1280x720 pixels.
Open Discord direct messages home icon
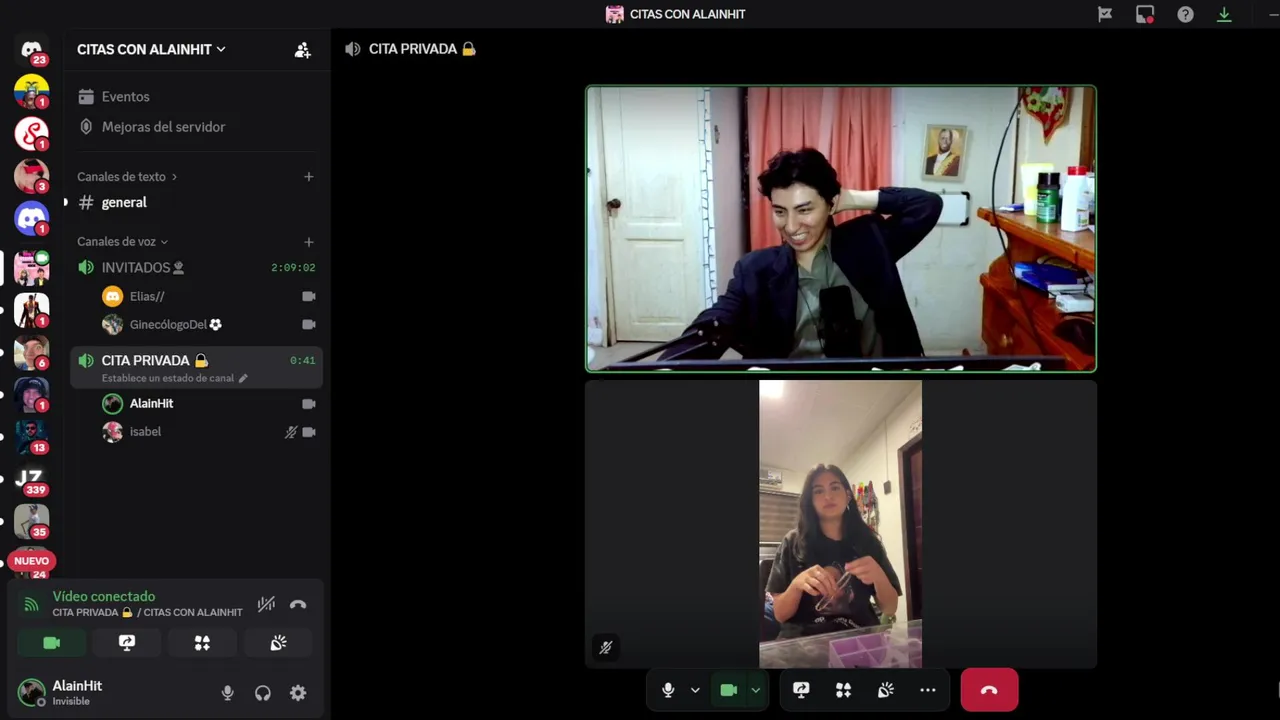pos(31,49)
